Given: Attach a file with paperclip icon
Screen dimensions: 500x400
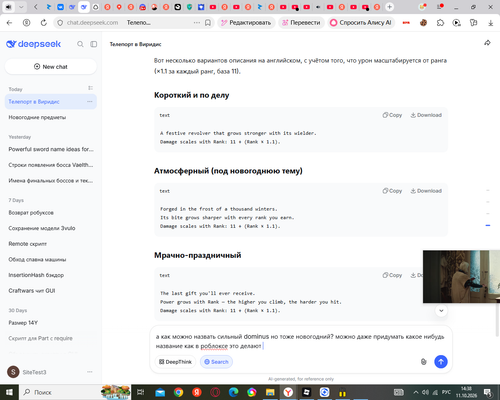Looking at the screenshot, I should (x=423, y=362).
